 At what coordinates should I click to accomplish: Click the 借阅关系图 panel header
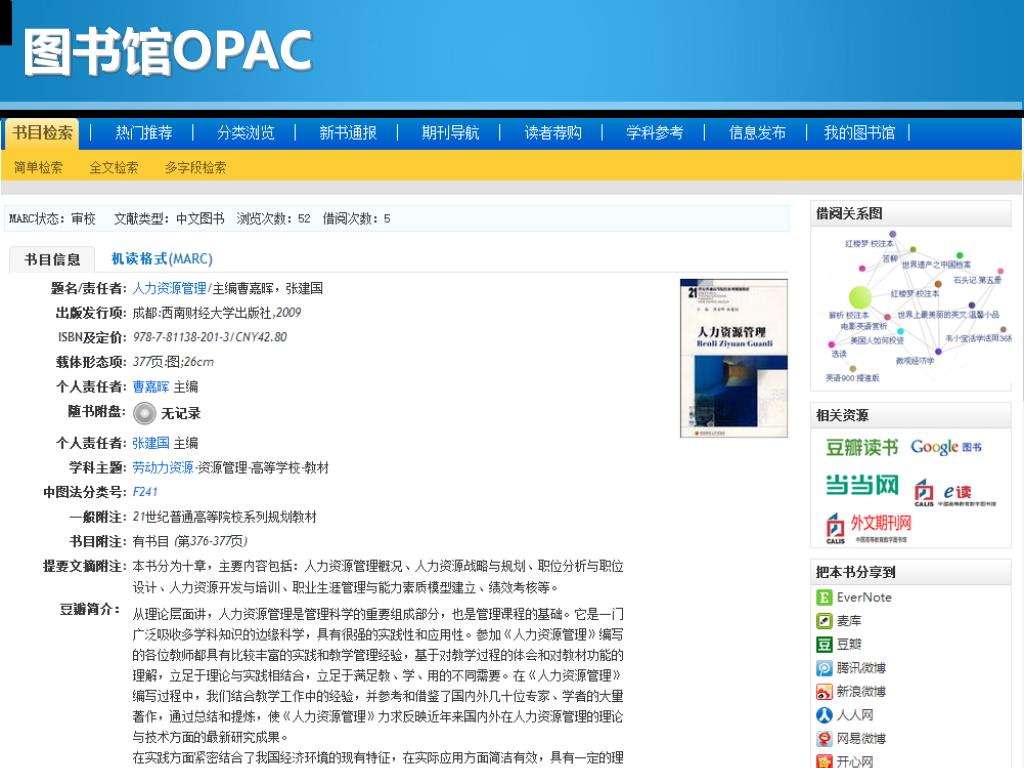coord(911,214)
